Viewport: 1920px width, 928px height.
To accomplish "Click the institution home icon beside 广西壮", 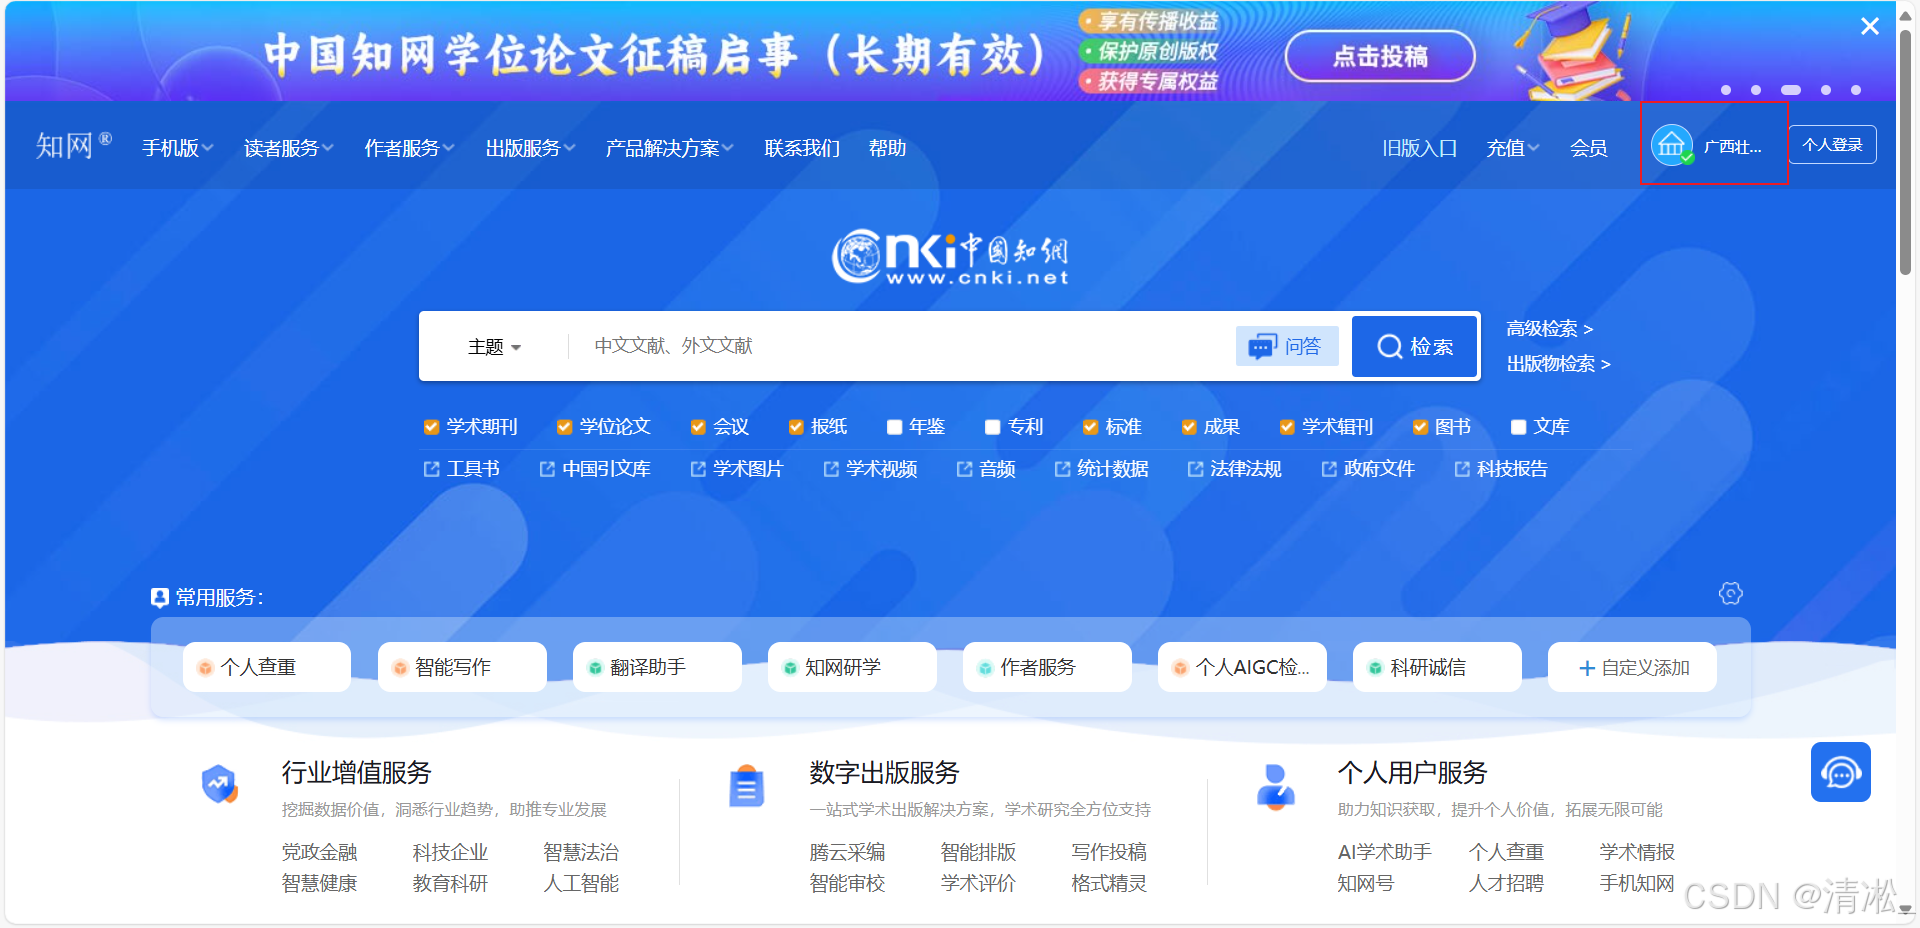I will click(x=1672, y=146).
